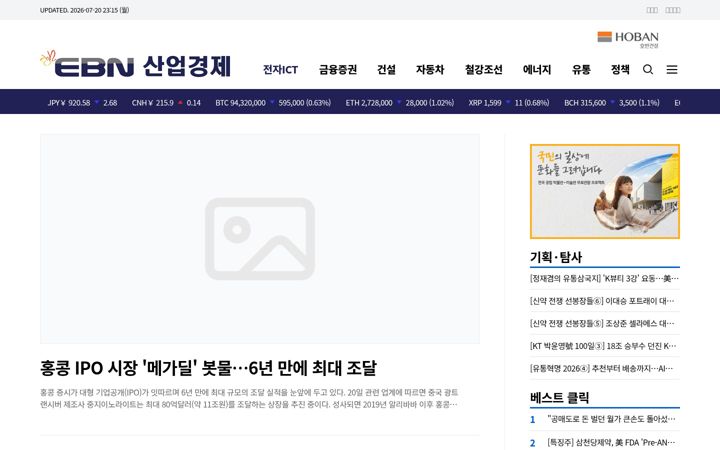Click the XRP 1,599 ticker item

[x=509, y=103]
